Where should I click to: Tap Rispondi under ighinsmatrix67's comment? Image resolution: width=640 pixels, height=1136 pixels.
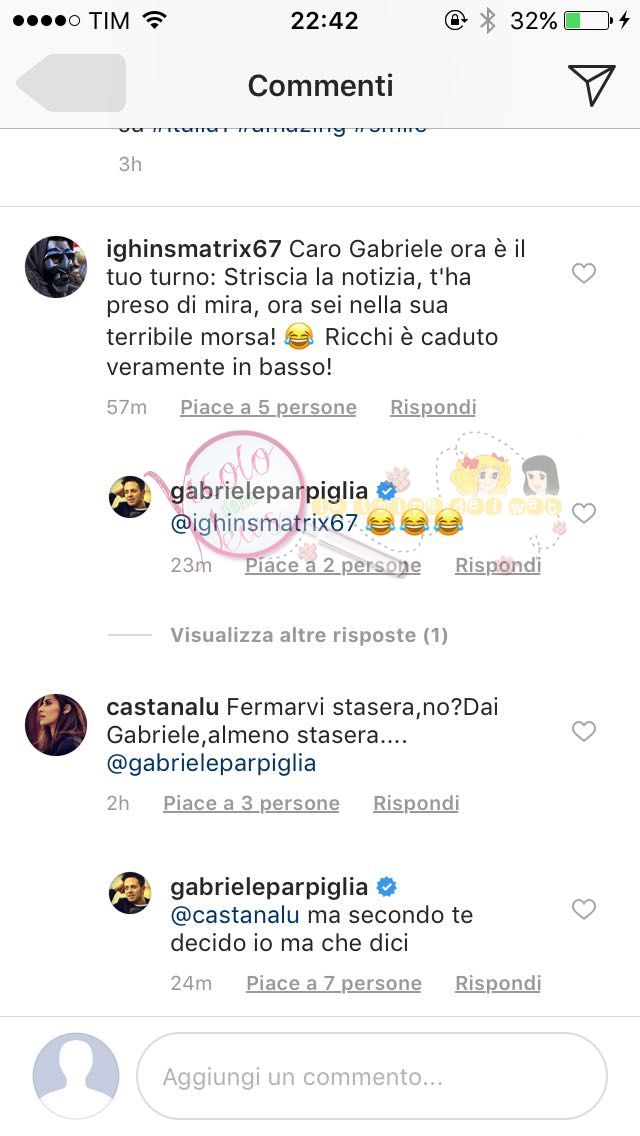[x=433, y=408]
